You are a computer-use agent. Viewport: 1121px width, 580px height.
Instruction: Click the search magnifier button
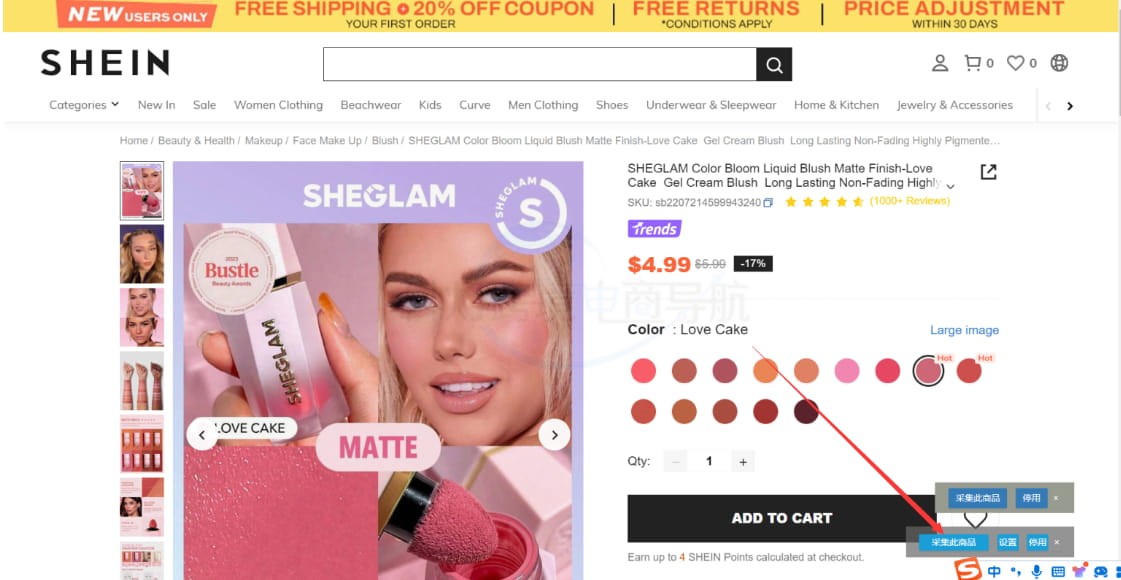[774, 64]
